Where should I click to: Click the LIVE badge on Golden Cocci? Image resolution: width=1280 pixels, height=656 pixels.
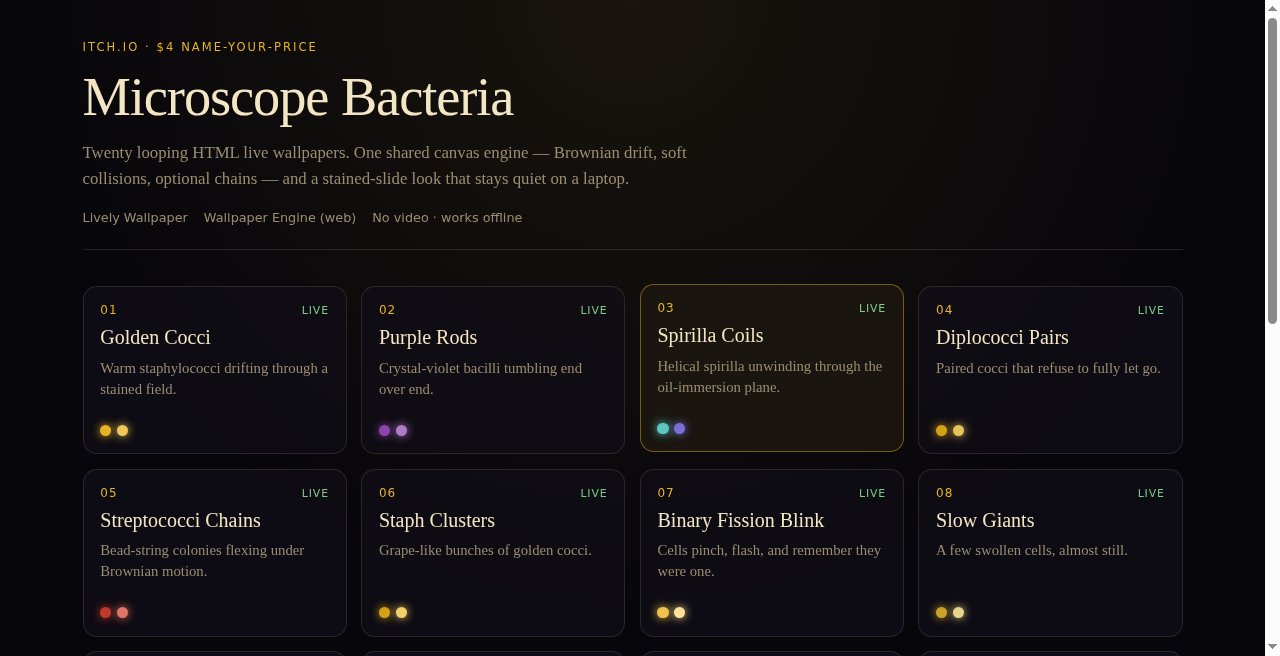[x=315, y=310]
